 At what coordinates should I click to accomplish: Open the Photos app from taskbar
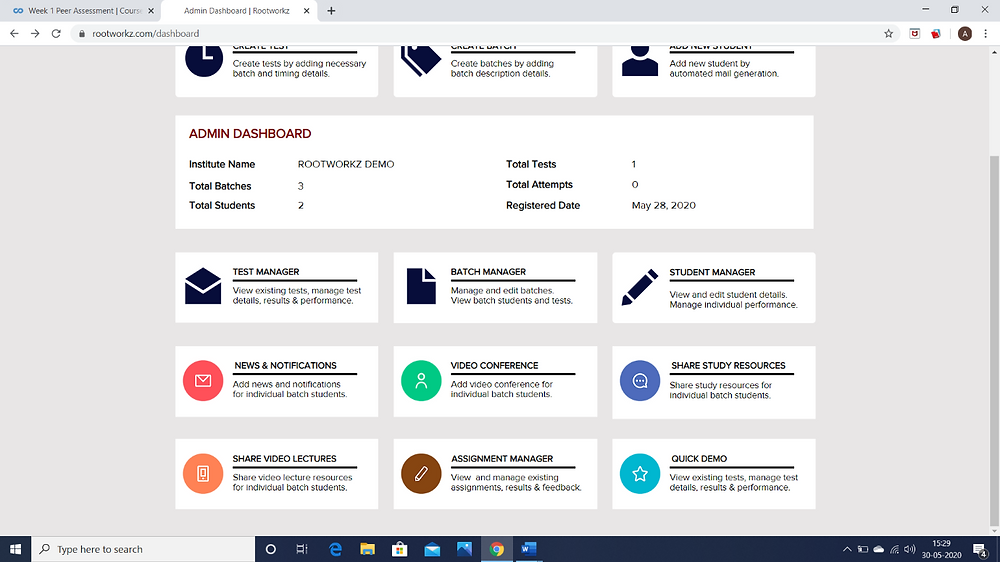point(464,549)
